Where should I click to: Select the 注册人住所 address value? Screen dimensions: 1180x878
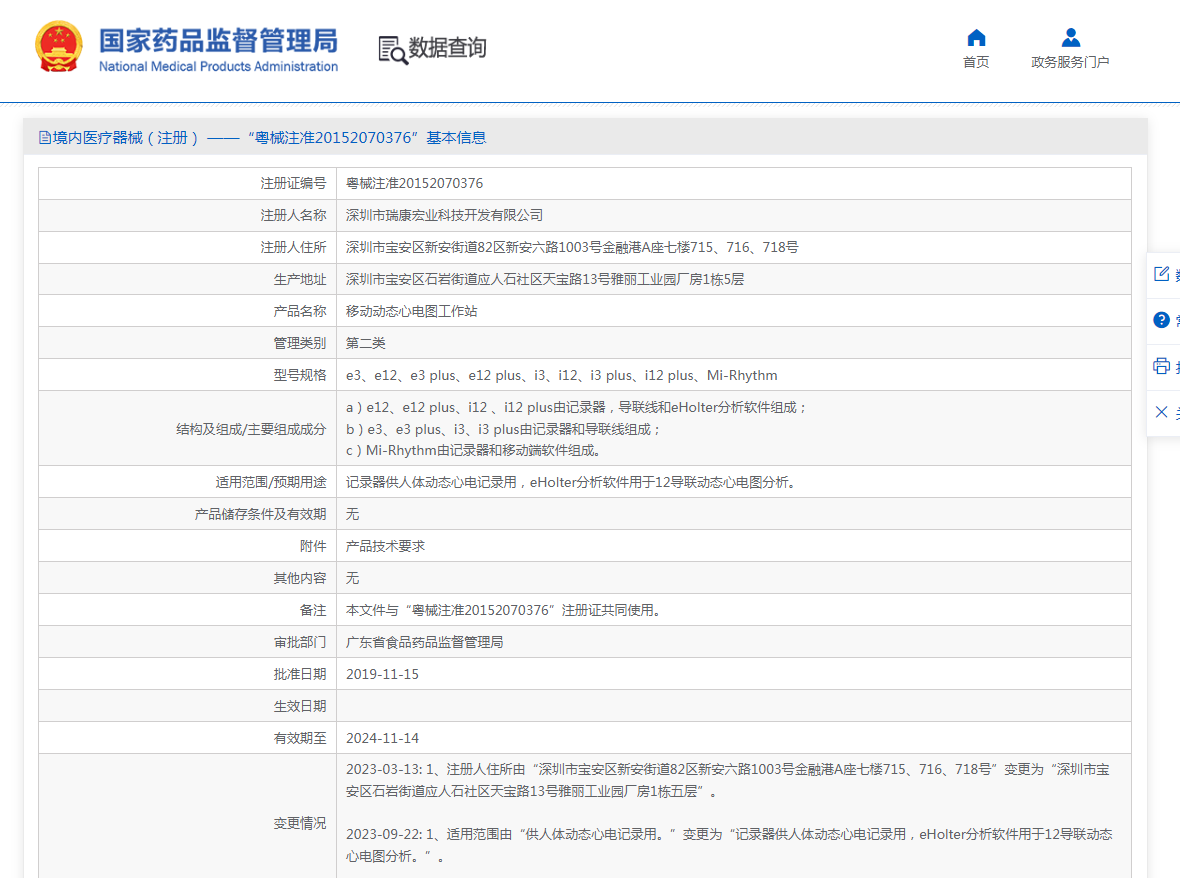tap(572, 248)
